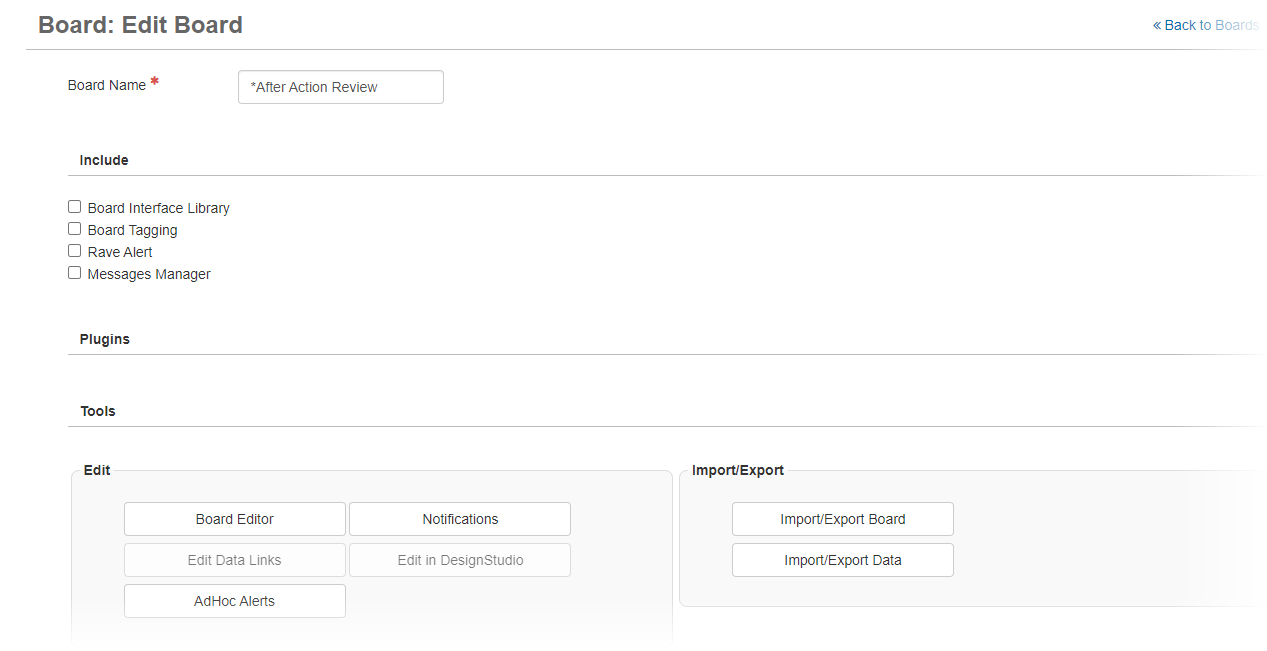Viewport: 1267px width, 651px height.
Task: Click the Include section heading
Action: pos(104,160)
